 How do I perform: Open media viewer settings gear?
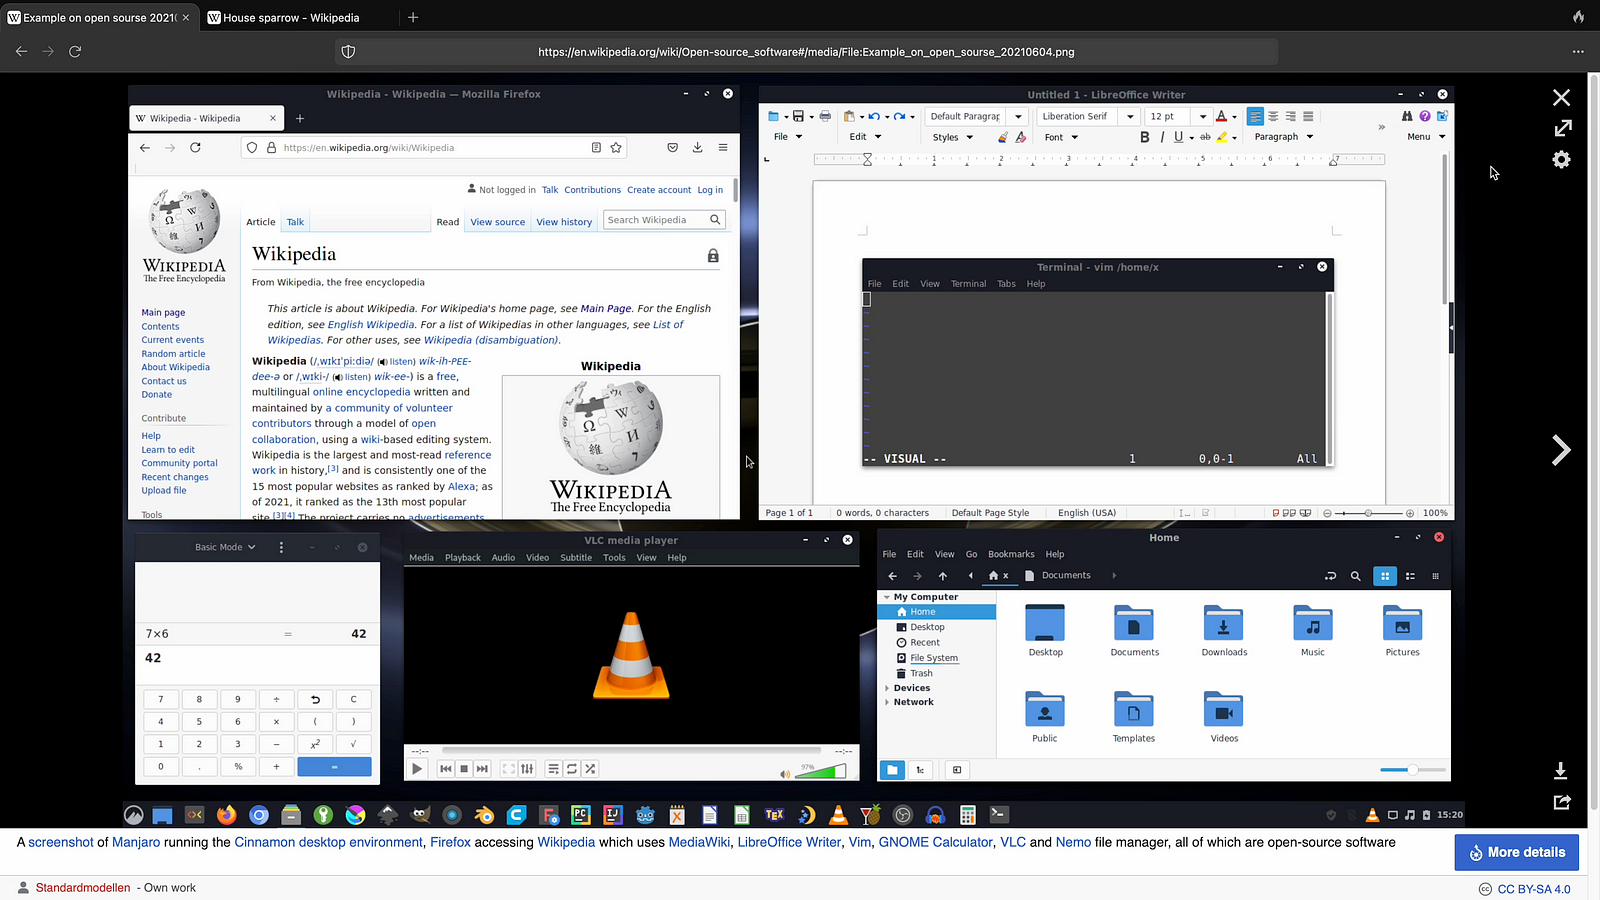tap(1561, 160)
